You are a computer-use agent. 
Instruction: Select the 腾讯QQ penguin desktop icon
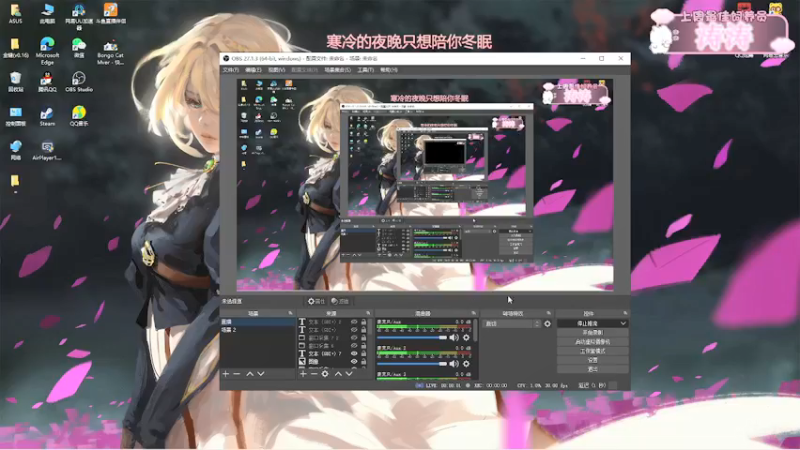(x=47, y=82)
